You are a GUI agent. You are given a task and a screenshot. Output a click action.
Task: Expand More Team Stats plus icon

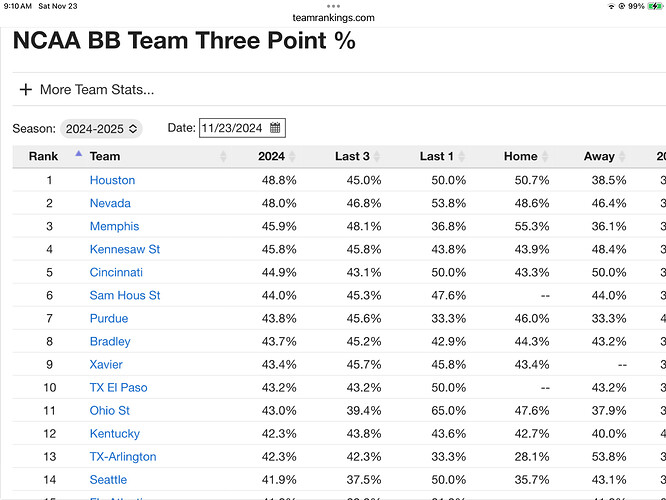(25, 90)
